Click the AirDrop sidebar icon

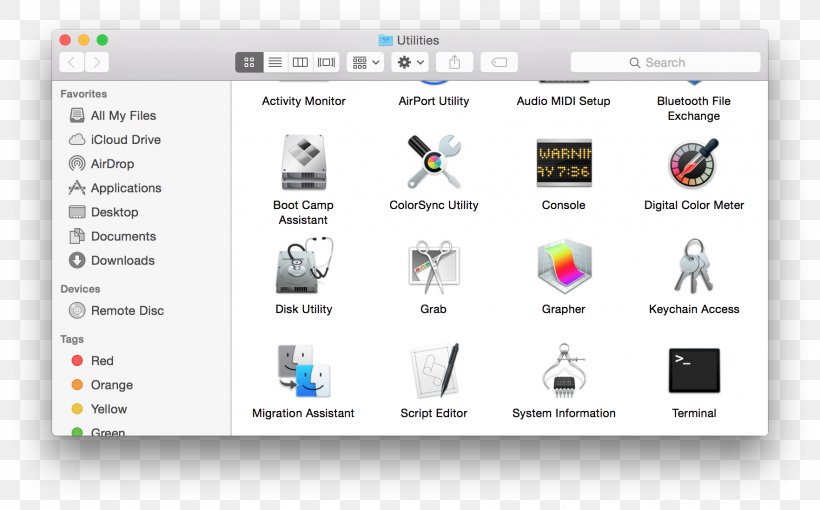point(77,164)
